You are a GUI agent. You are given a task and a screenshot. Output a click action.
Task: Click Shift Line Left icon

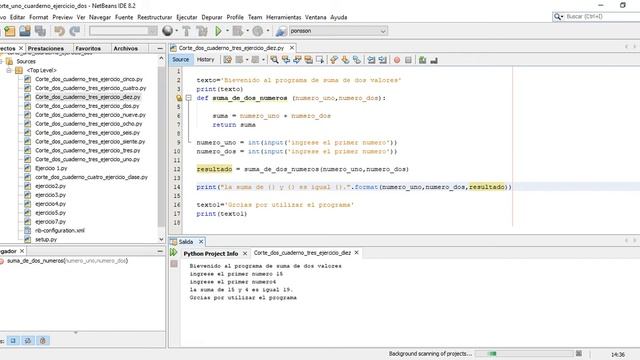371,60
